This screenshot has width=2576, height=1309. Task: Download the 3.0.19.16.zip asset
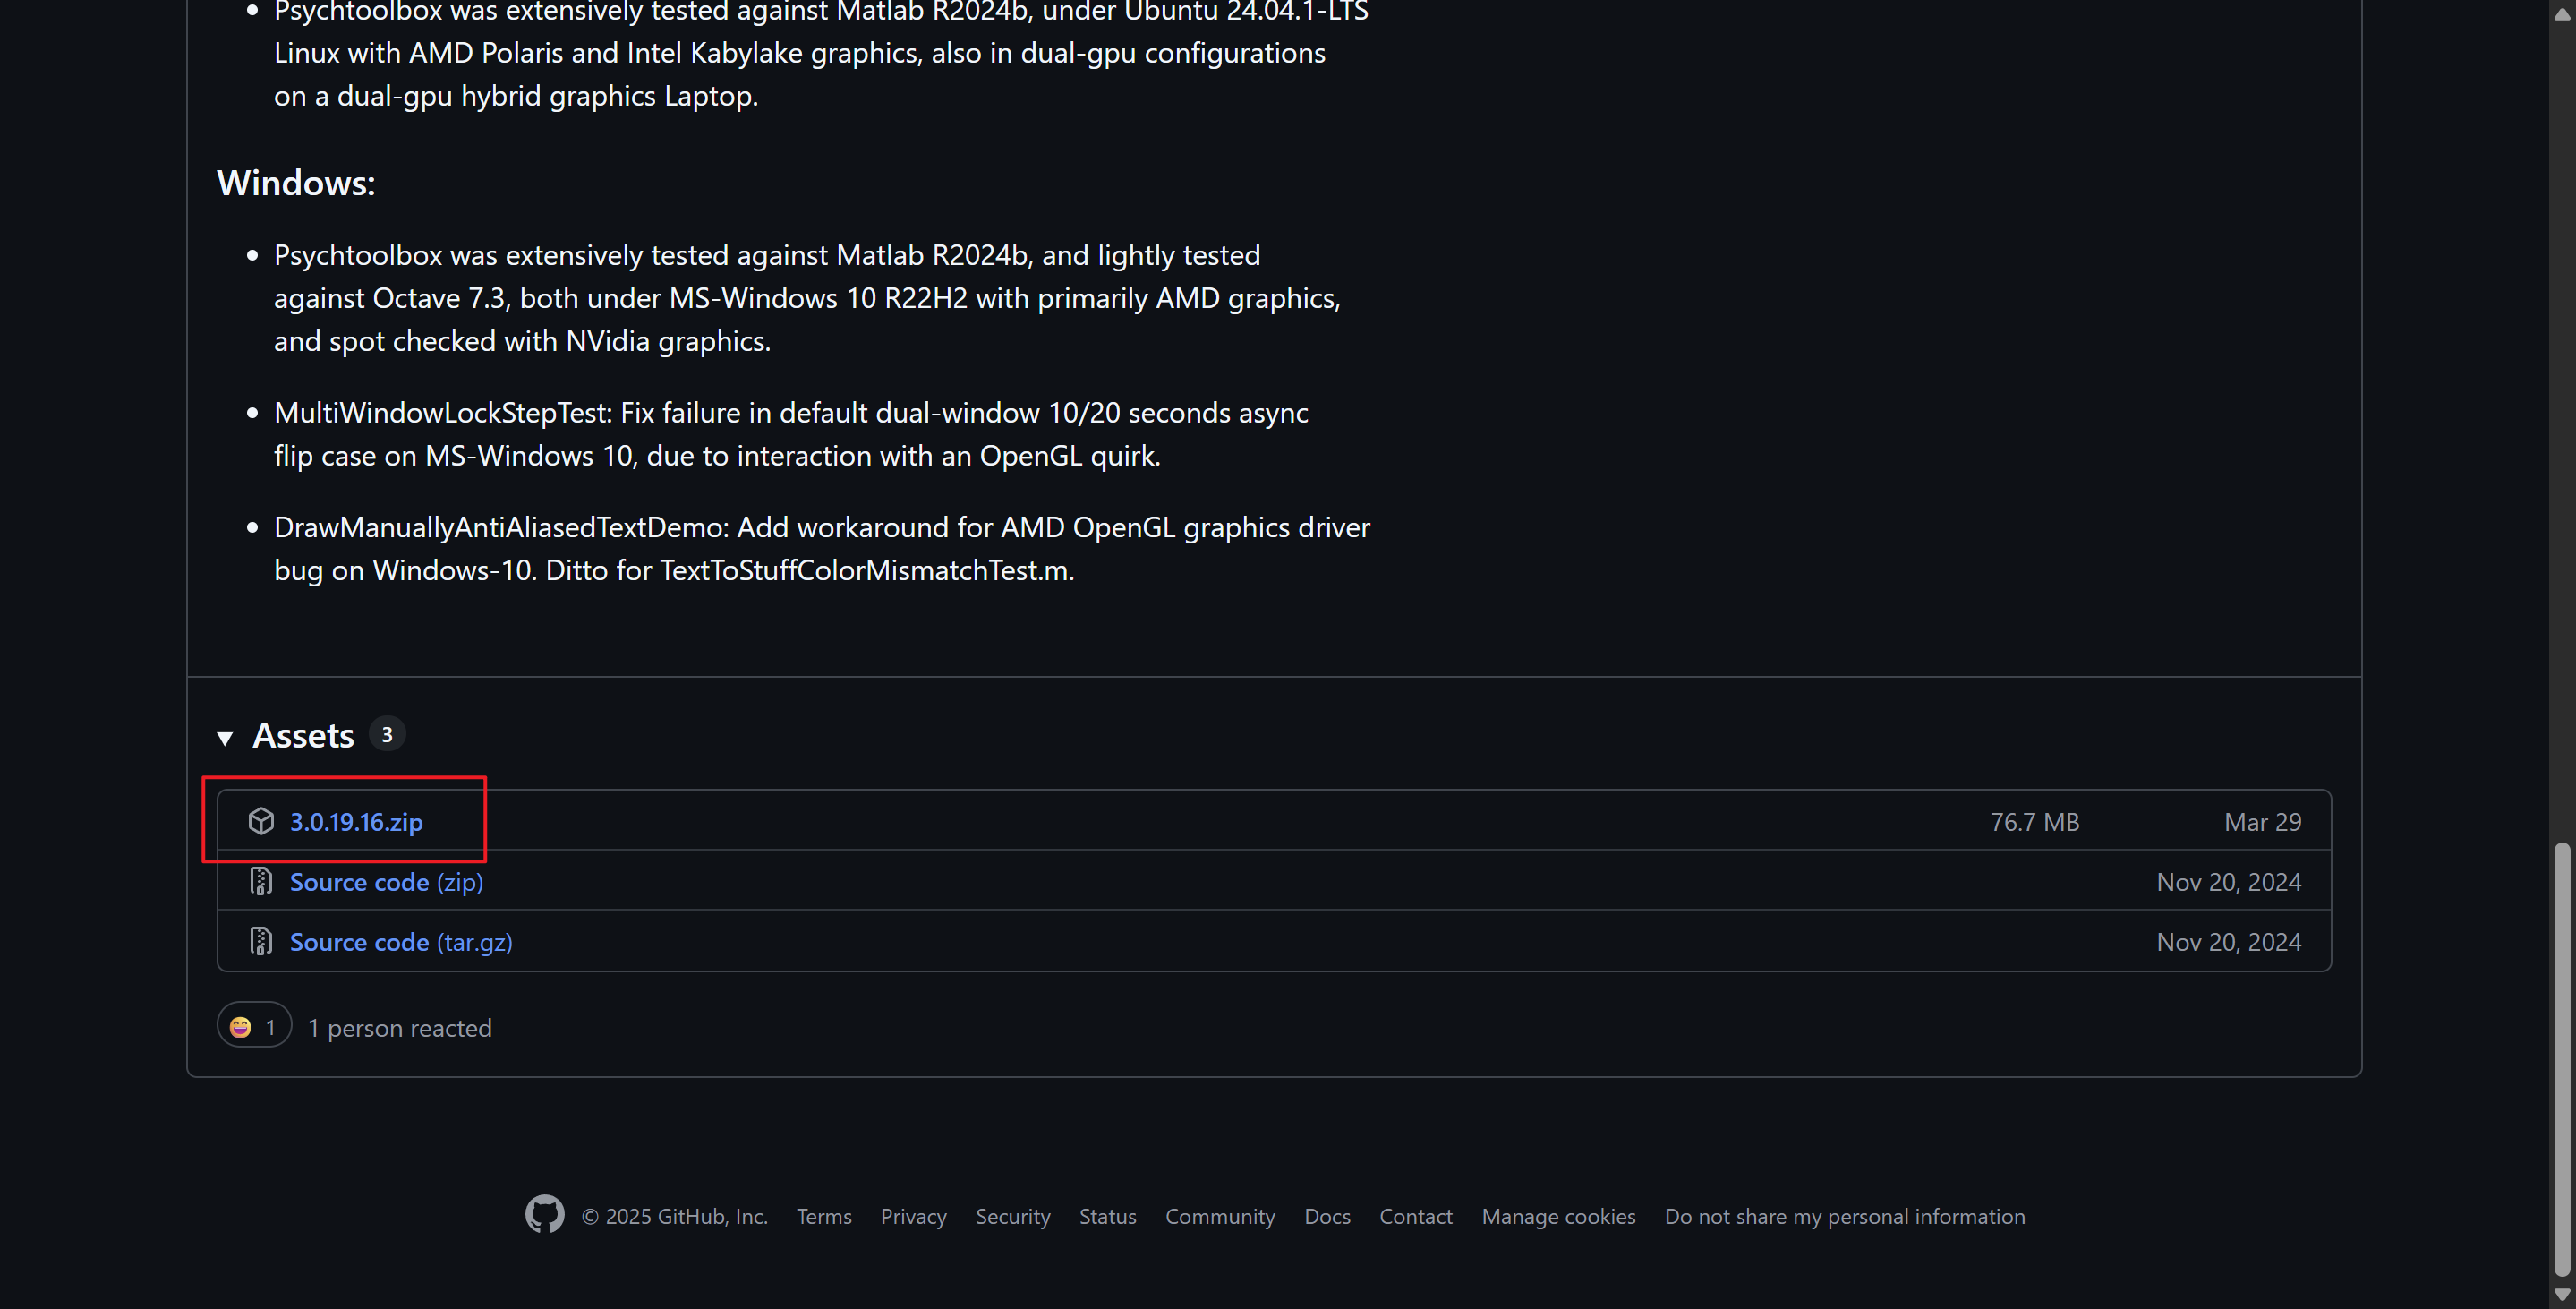click(356, 822)
